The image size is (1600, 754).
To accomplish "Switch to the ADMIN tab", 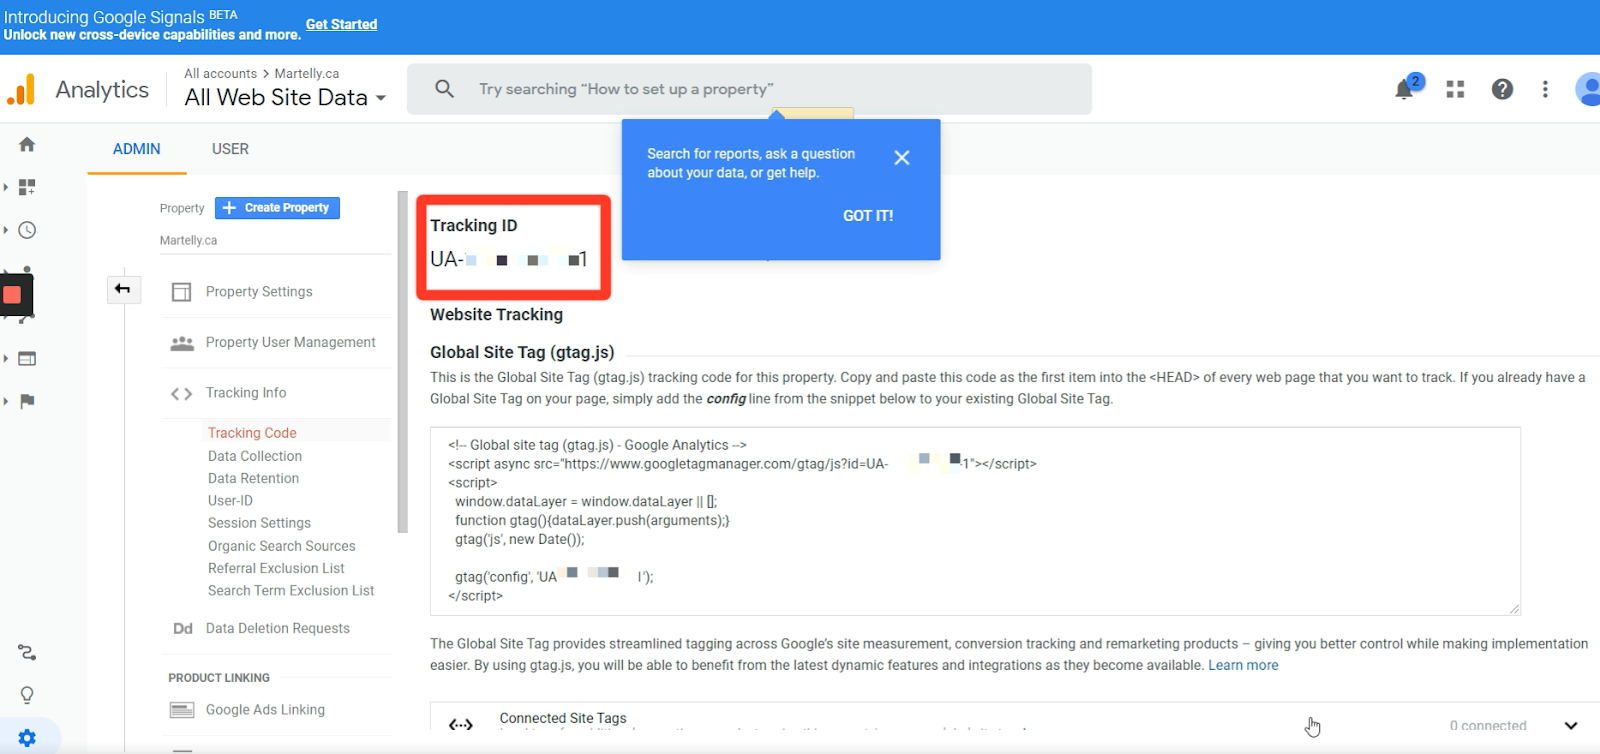I will tap(137, 149).
